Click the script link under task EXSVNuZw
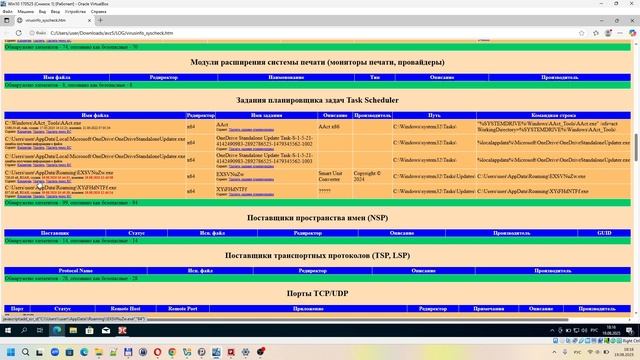 (x=251, y=179)
